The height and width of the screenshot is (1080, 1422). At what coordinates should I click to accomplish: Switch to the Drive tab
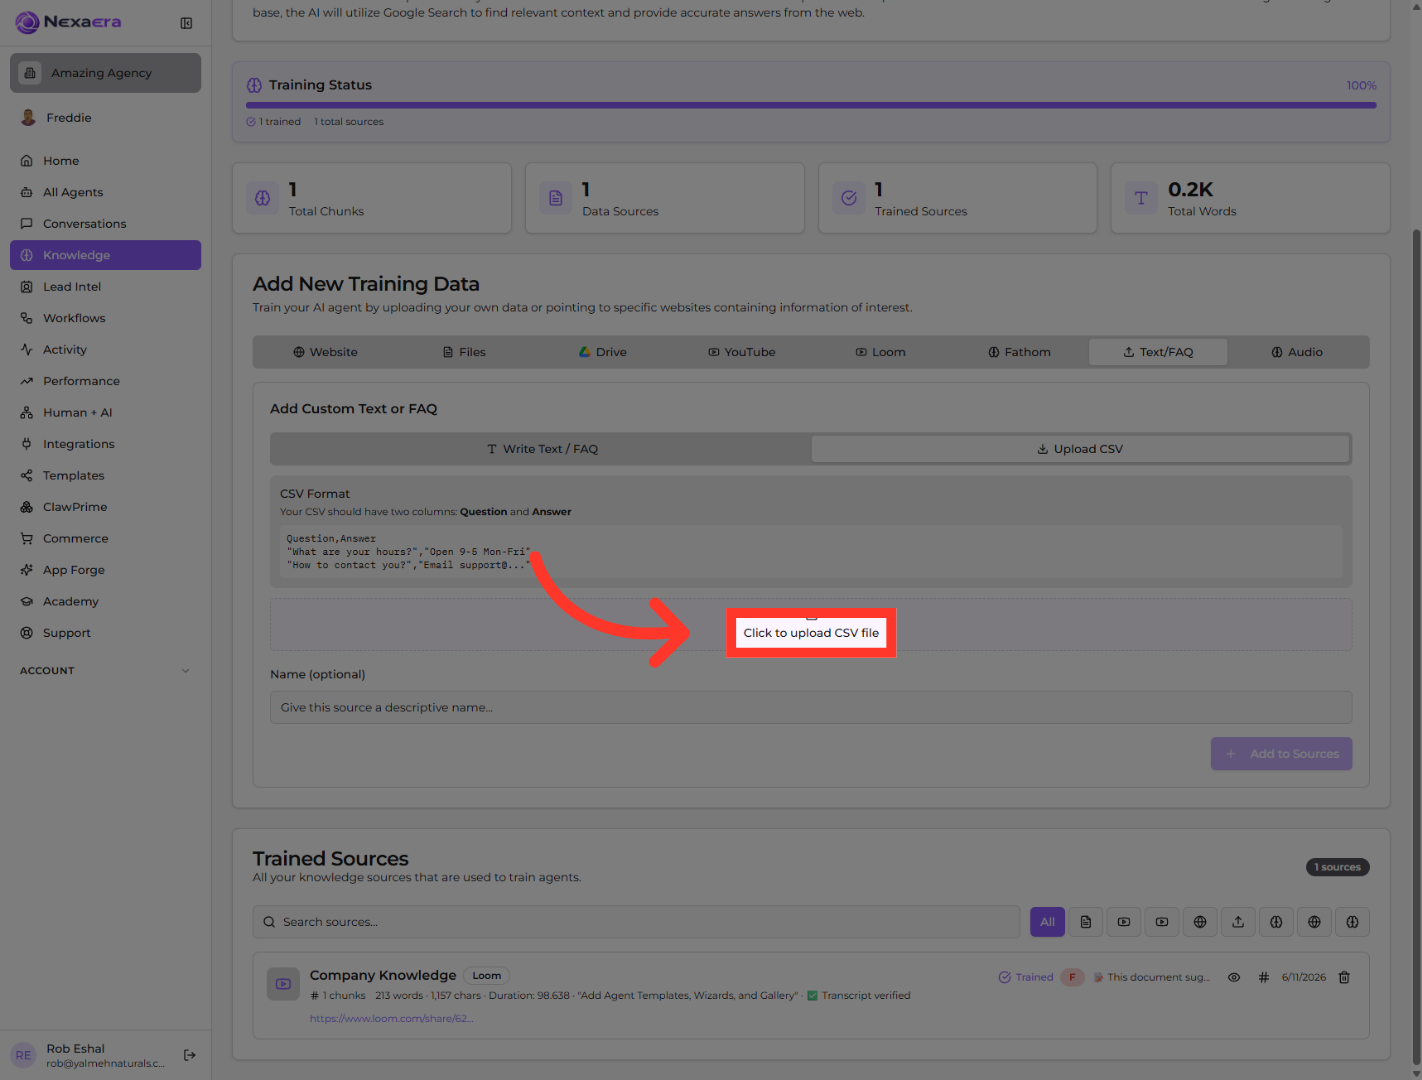[603, 352]
